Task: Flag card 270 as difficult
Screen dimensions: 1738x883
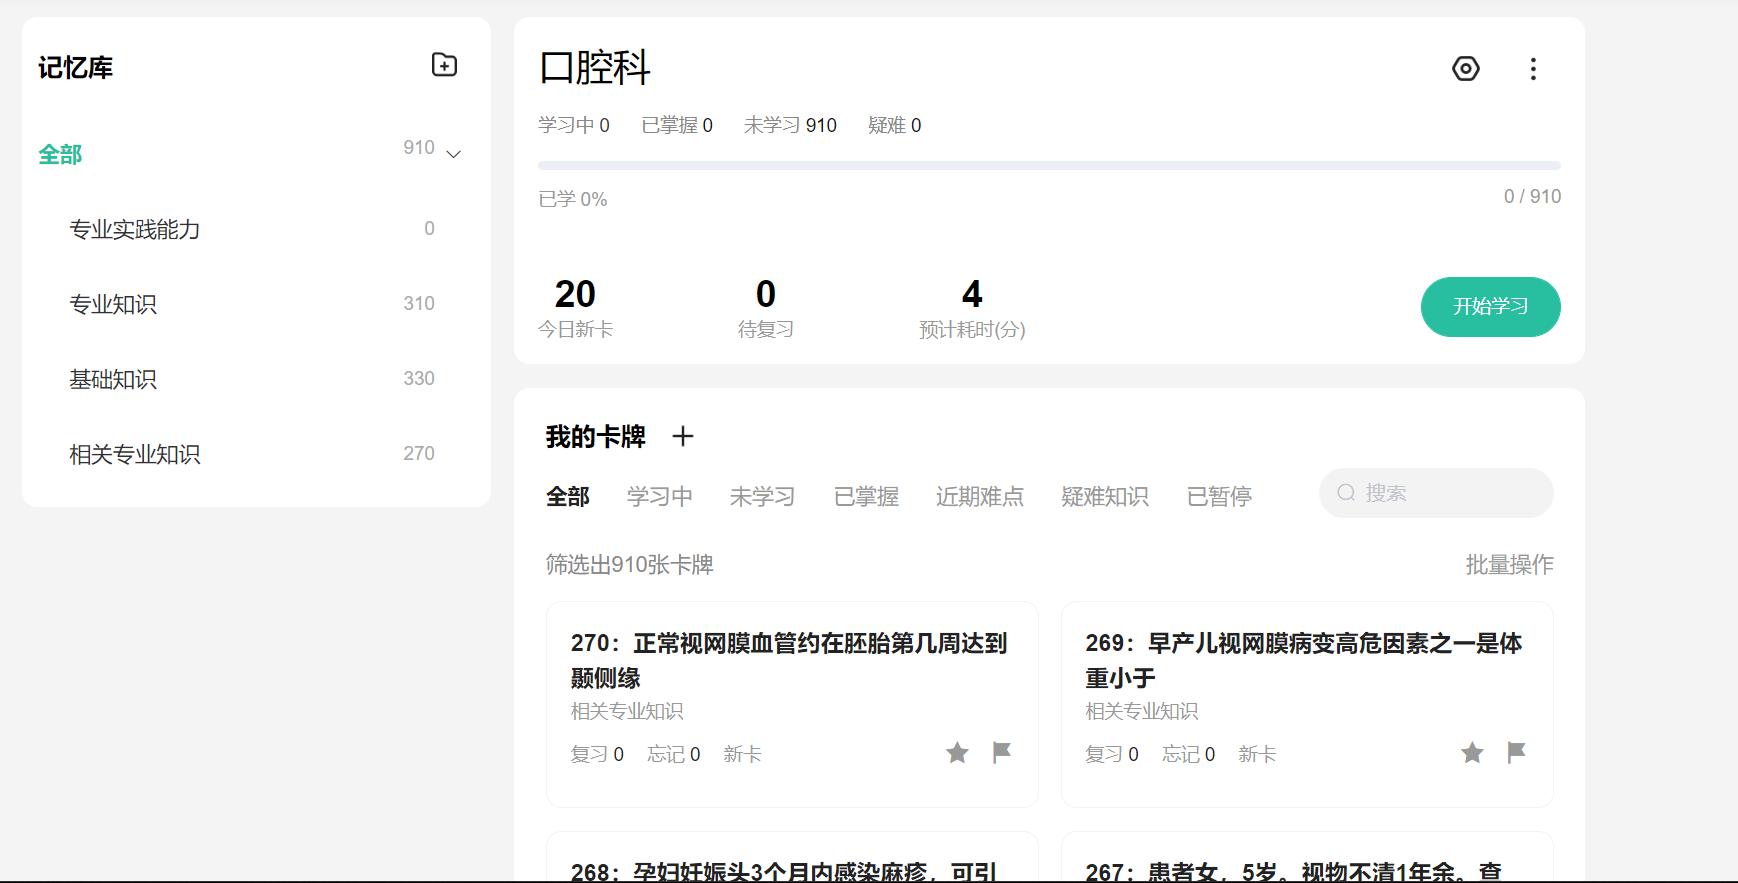Action: (x=1002, y=752)
